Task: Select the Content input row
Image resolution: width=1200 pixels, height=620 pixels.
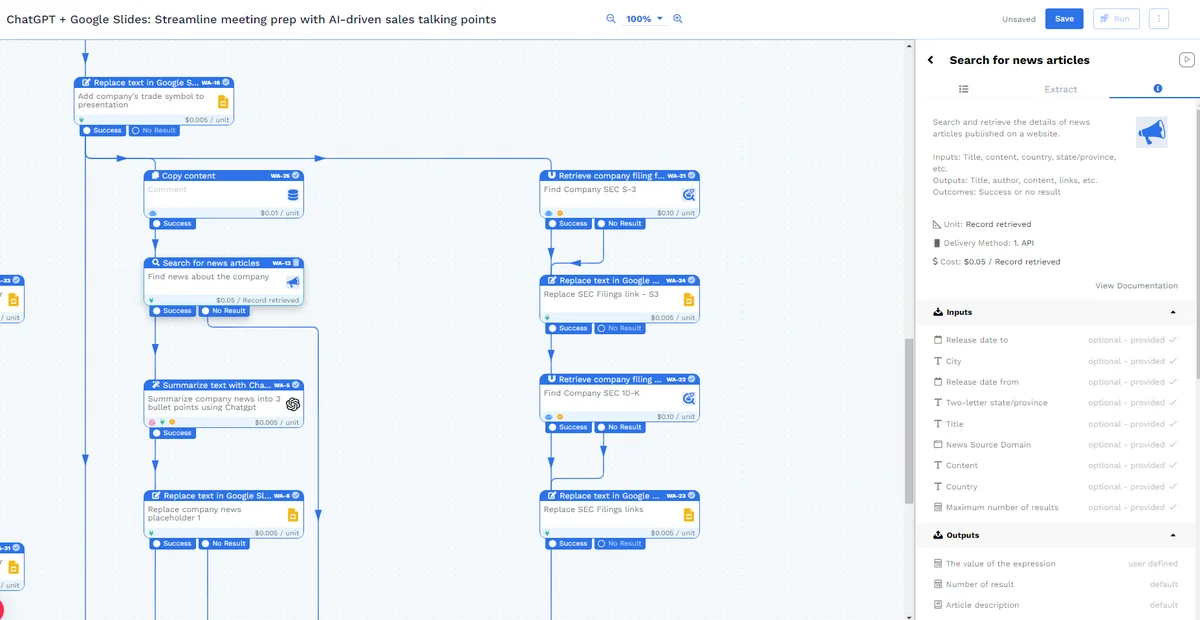Action: click(x=1055, y=465)
